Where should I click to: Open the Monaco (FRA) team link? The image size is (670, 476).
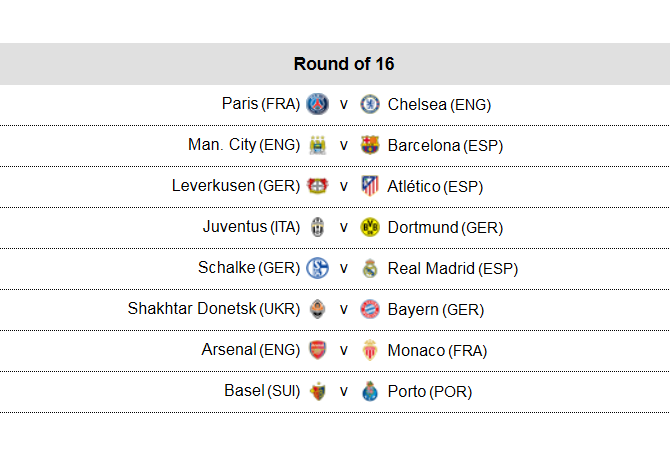tap(437, 351)
